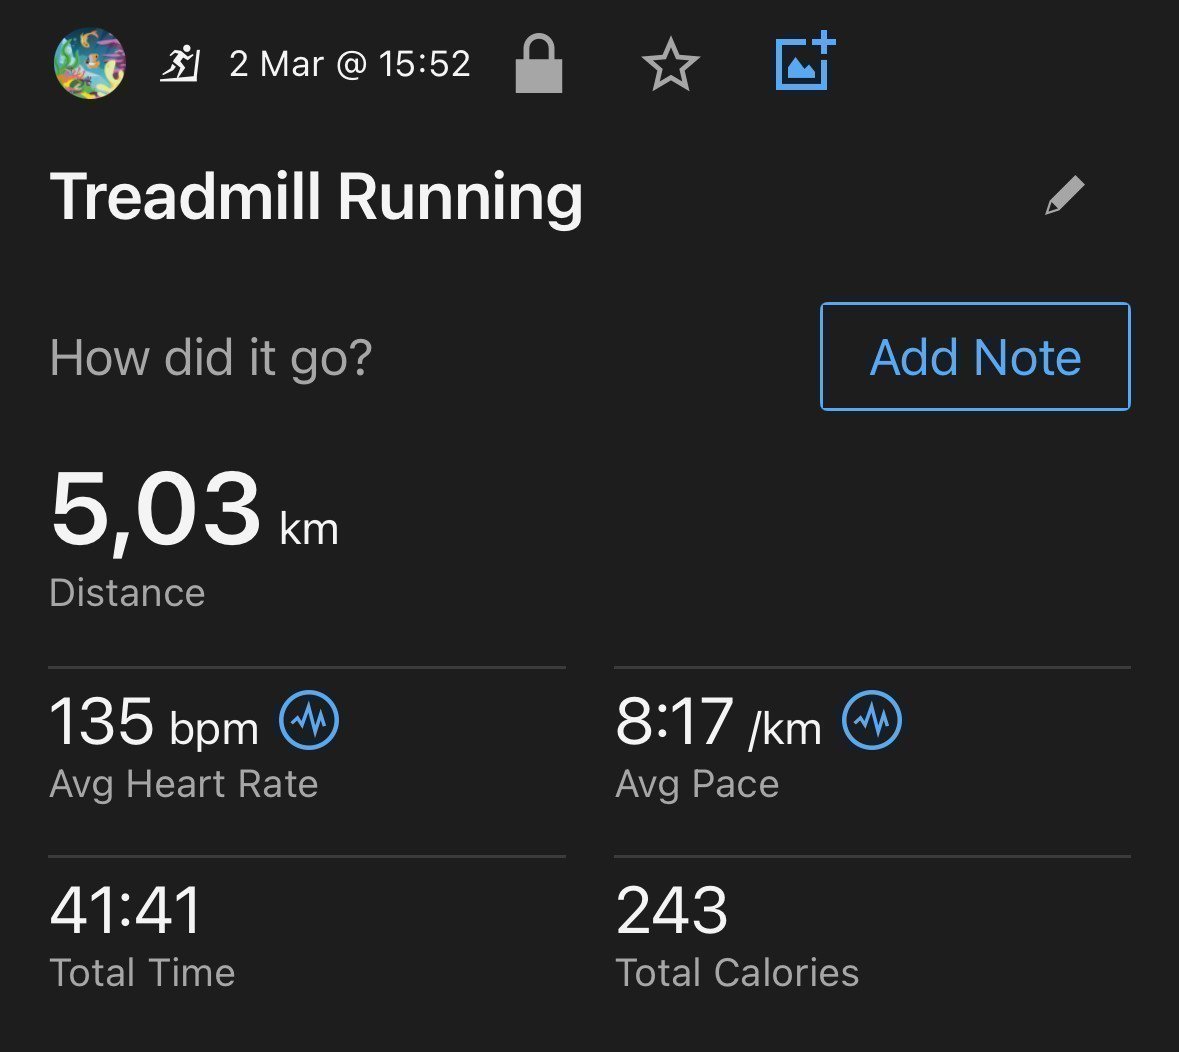Image resolution: width=1179 pixels, height=1052 pixels.
Task: Tap the 135 bpm heart rate value
Action: 154,723
